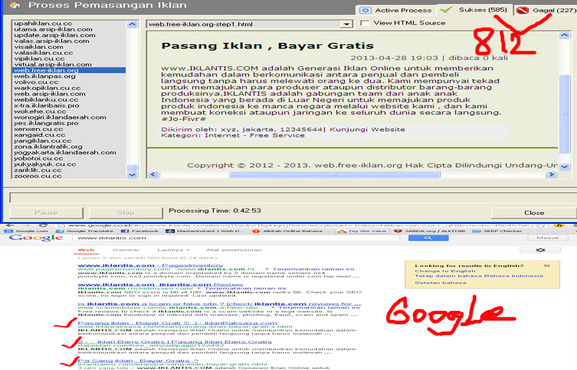The height and width of the screenshot is (370, 577).
Task: Select webiklanku.cu.cc in the list
Action: [x=46, y=100]
